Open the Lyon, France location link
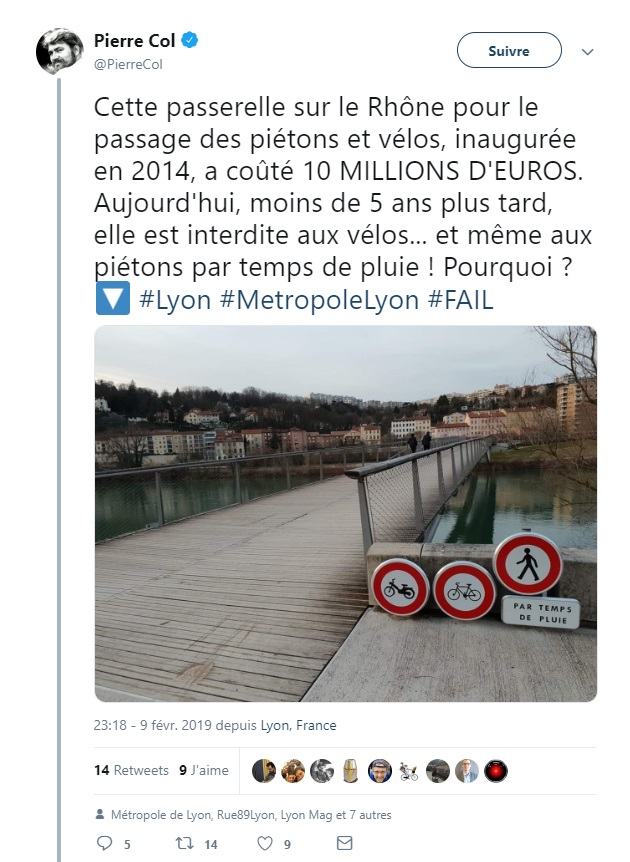Image resolution: width=630 pixels, height=862 pixels. (x=299, y=725)
